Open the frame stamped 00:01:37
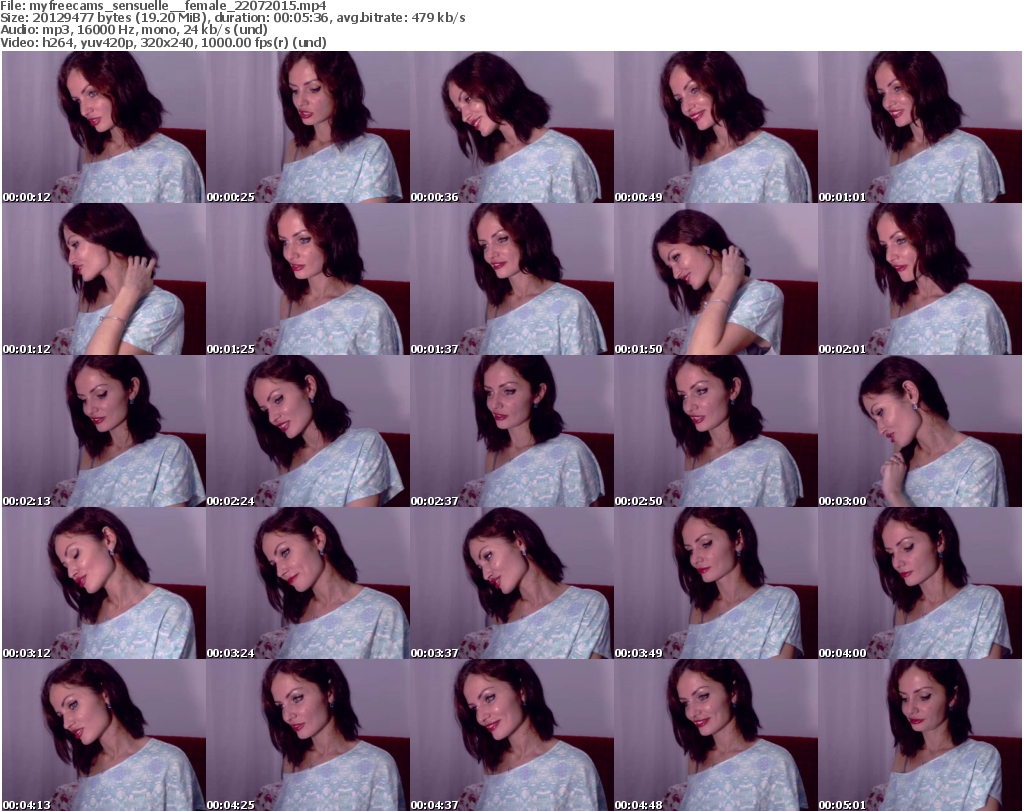Screen dimensions: 1024x811 [x=512, y=279]
